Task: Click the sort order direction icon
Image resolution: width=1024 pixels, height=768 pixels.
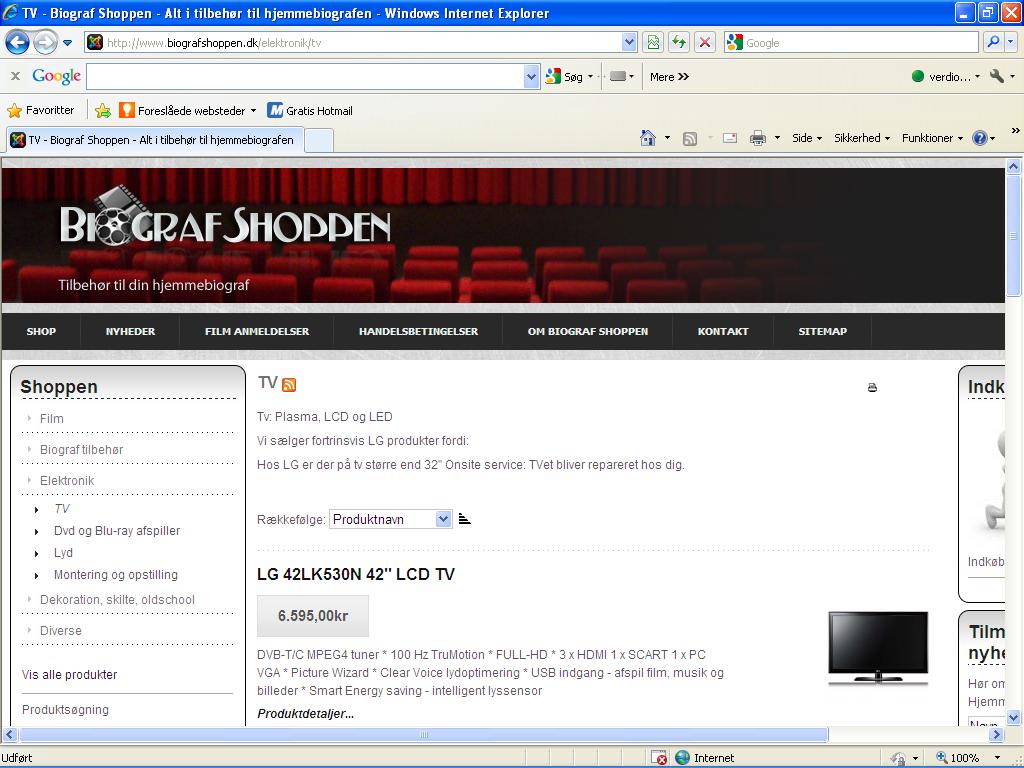Action: [464, 519]
